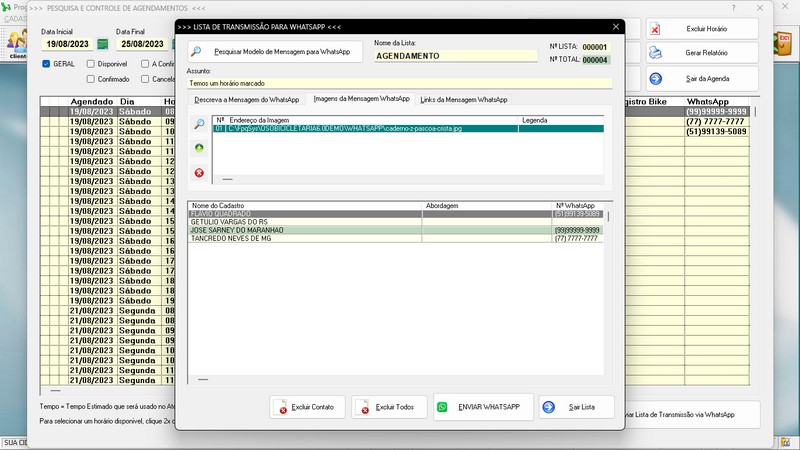Click Excluir Horário button in agenda window
The image size is (800, 450).
(x=702, y=29)
